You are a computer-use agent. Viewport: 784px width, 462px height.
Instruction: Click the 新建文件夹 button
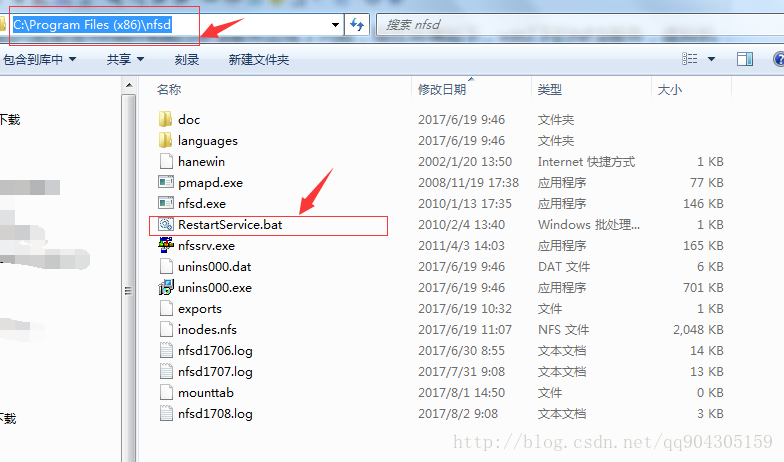coord(258,60)
